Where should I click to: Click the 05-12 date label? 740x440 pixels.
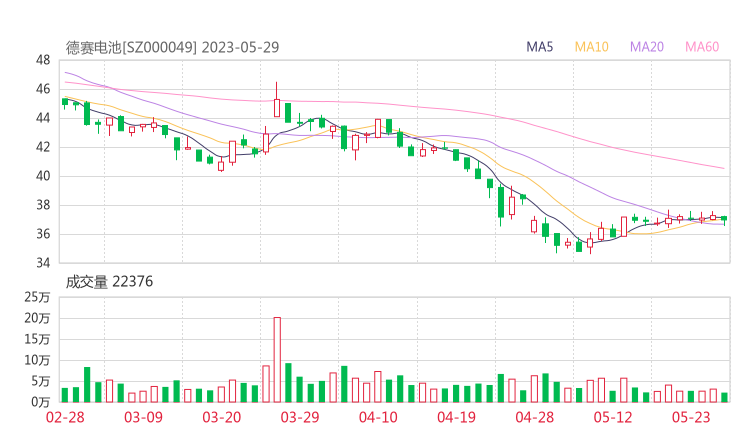(x=613, y=417)
